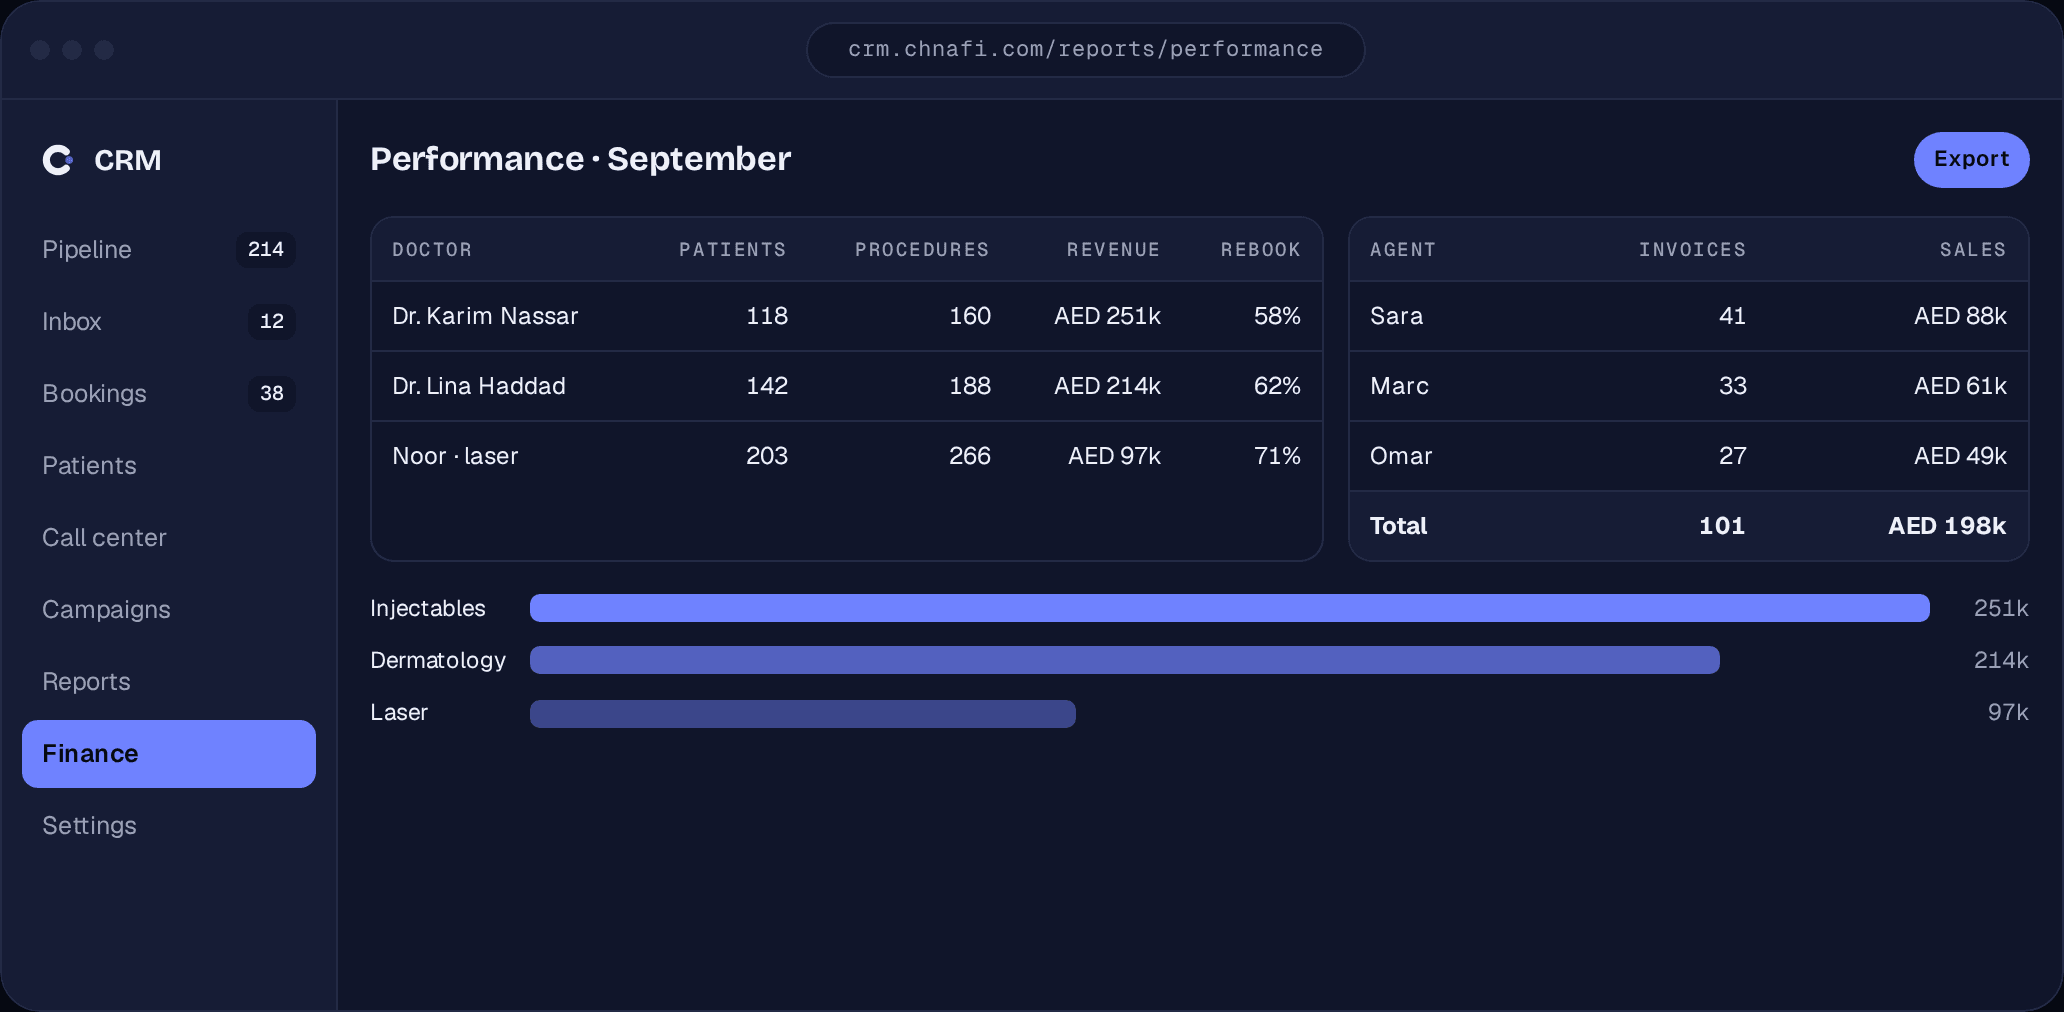
Task: Click the Pipeline count badge 214
Action: 266,250
